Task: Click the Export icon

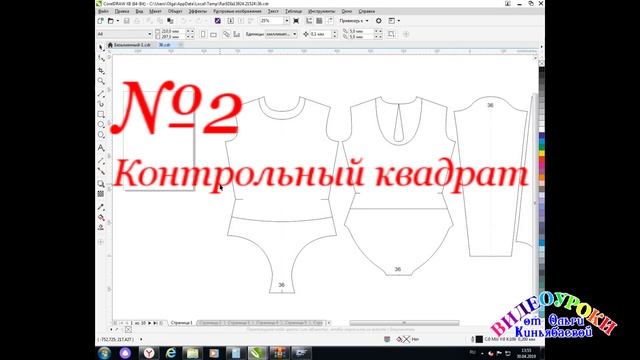Action: pyautogui.click(x=241, y=20)
